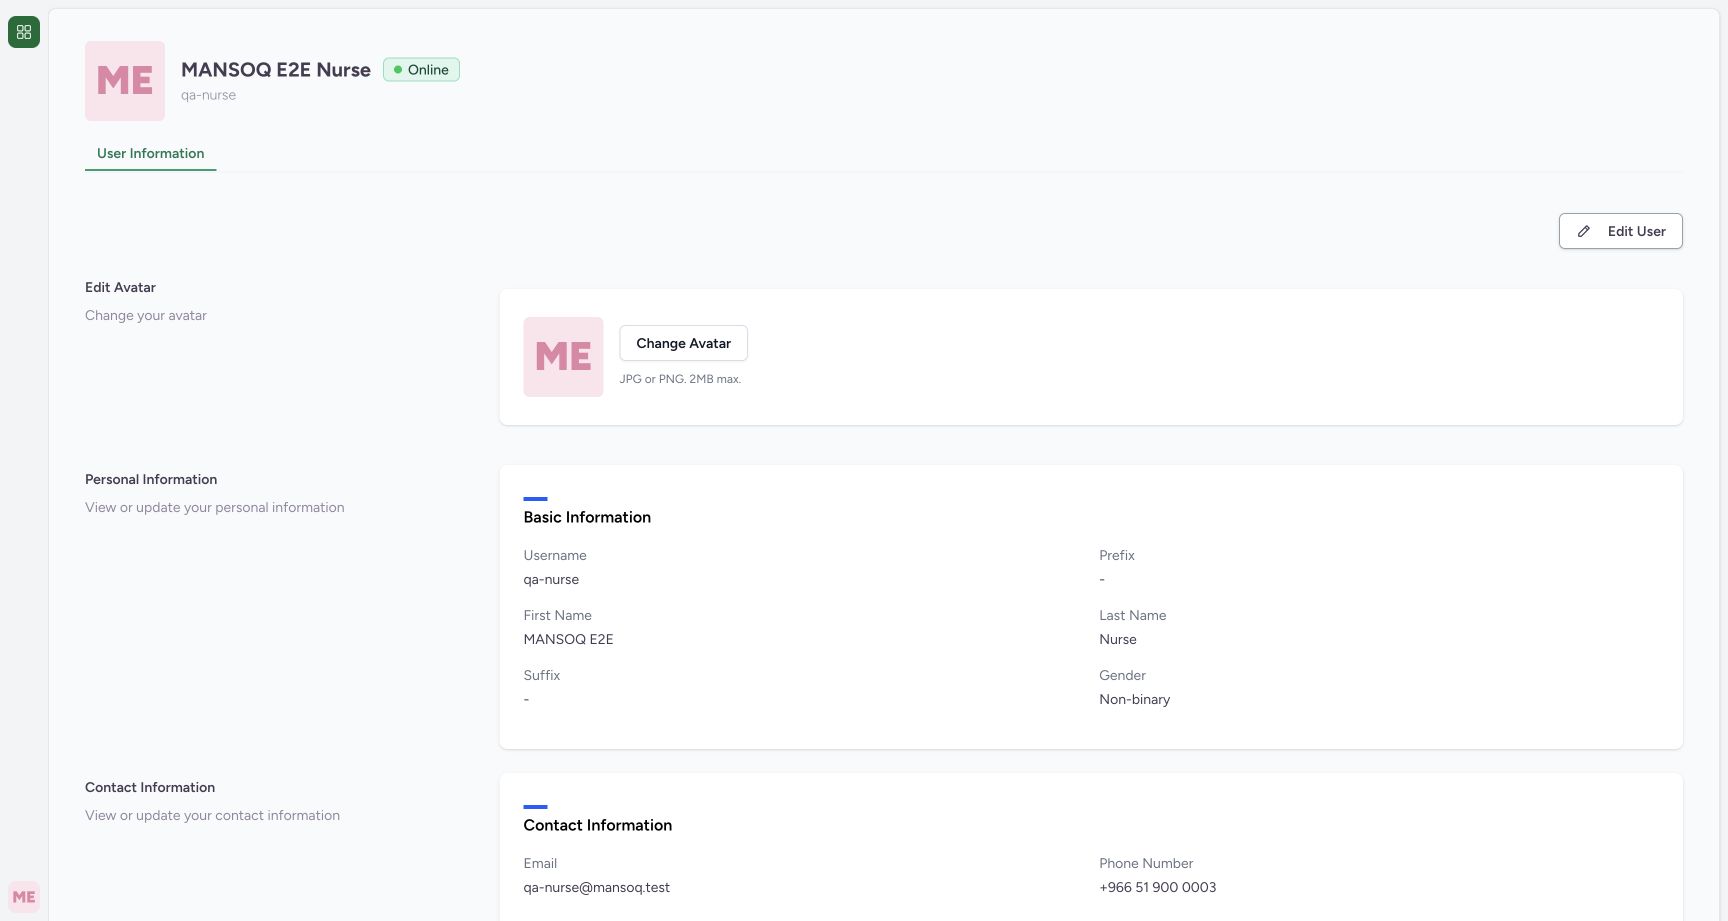Click the qa-nurse subtitle under the name
Viewport: 1728px width, 921px height.
pyautogui.click(x=208, y=95)
